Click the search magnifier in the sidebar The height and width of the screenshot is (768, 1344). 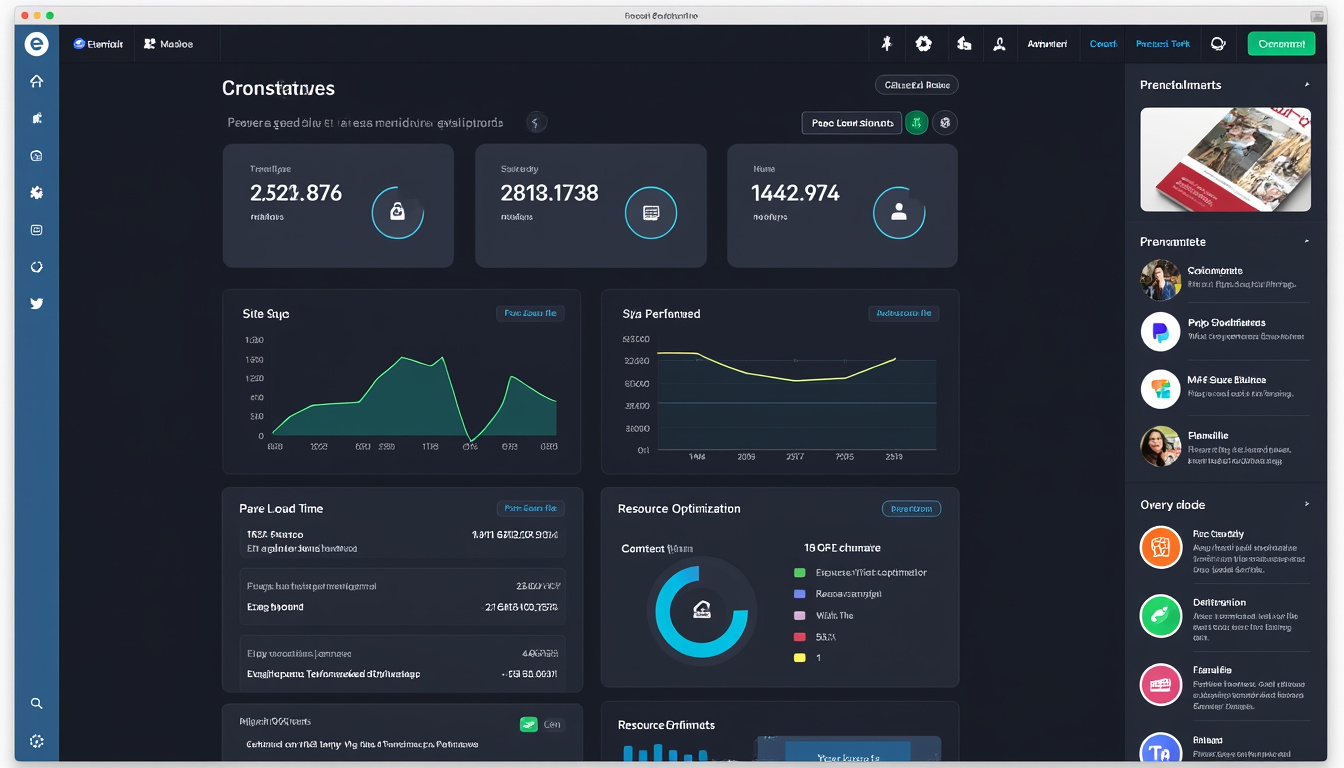(x=36, y=703)
